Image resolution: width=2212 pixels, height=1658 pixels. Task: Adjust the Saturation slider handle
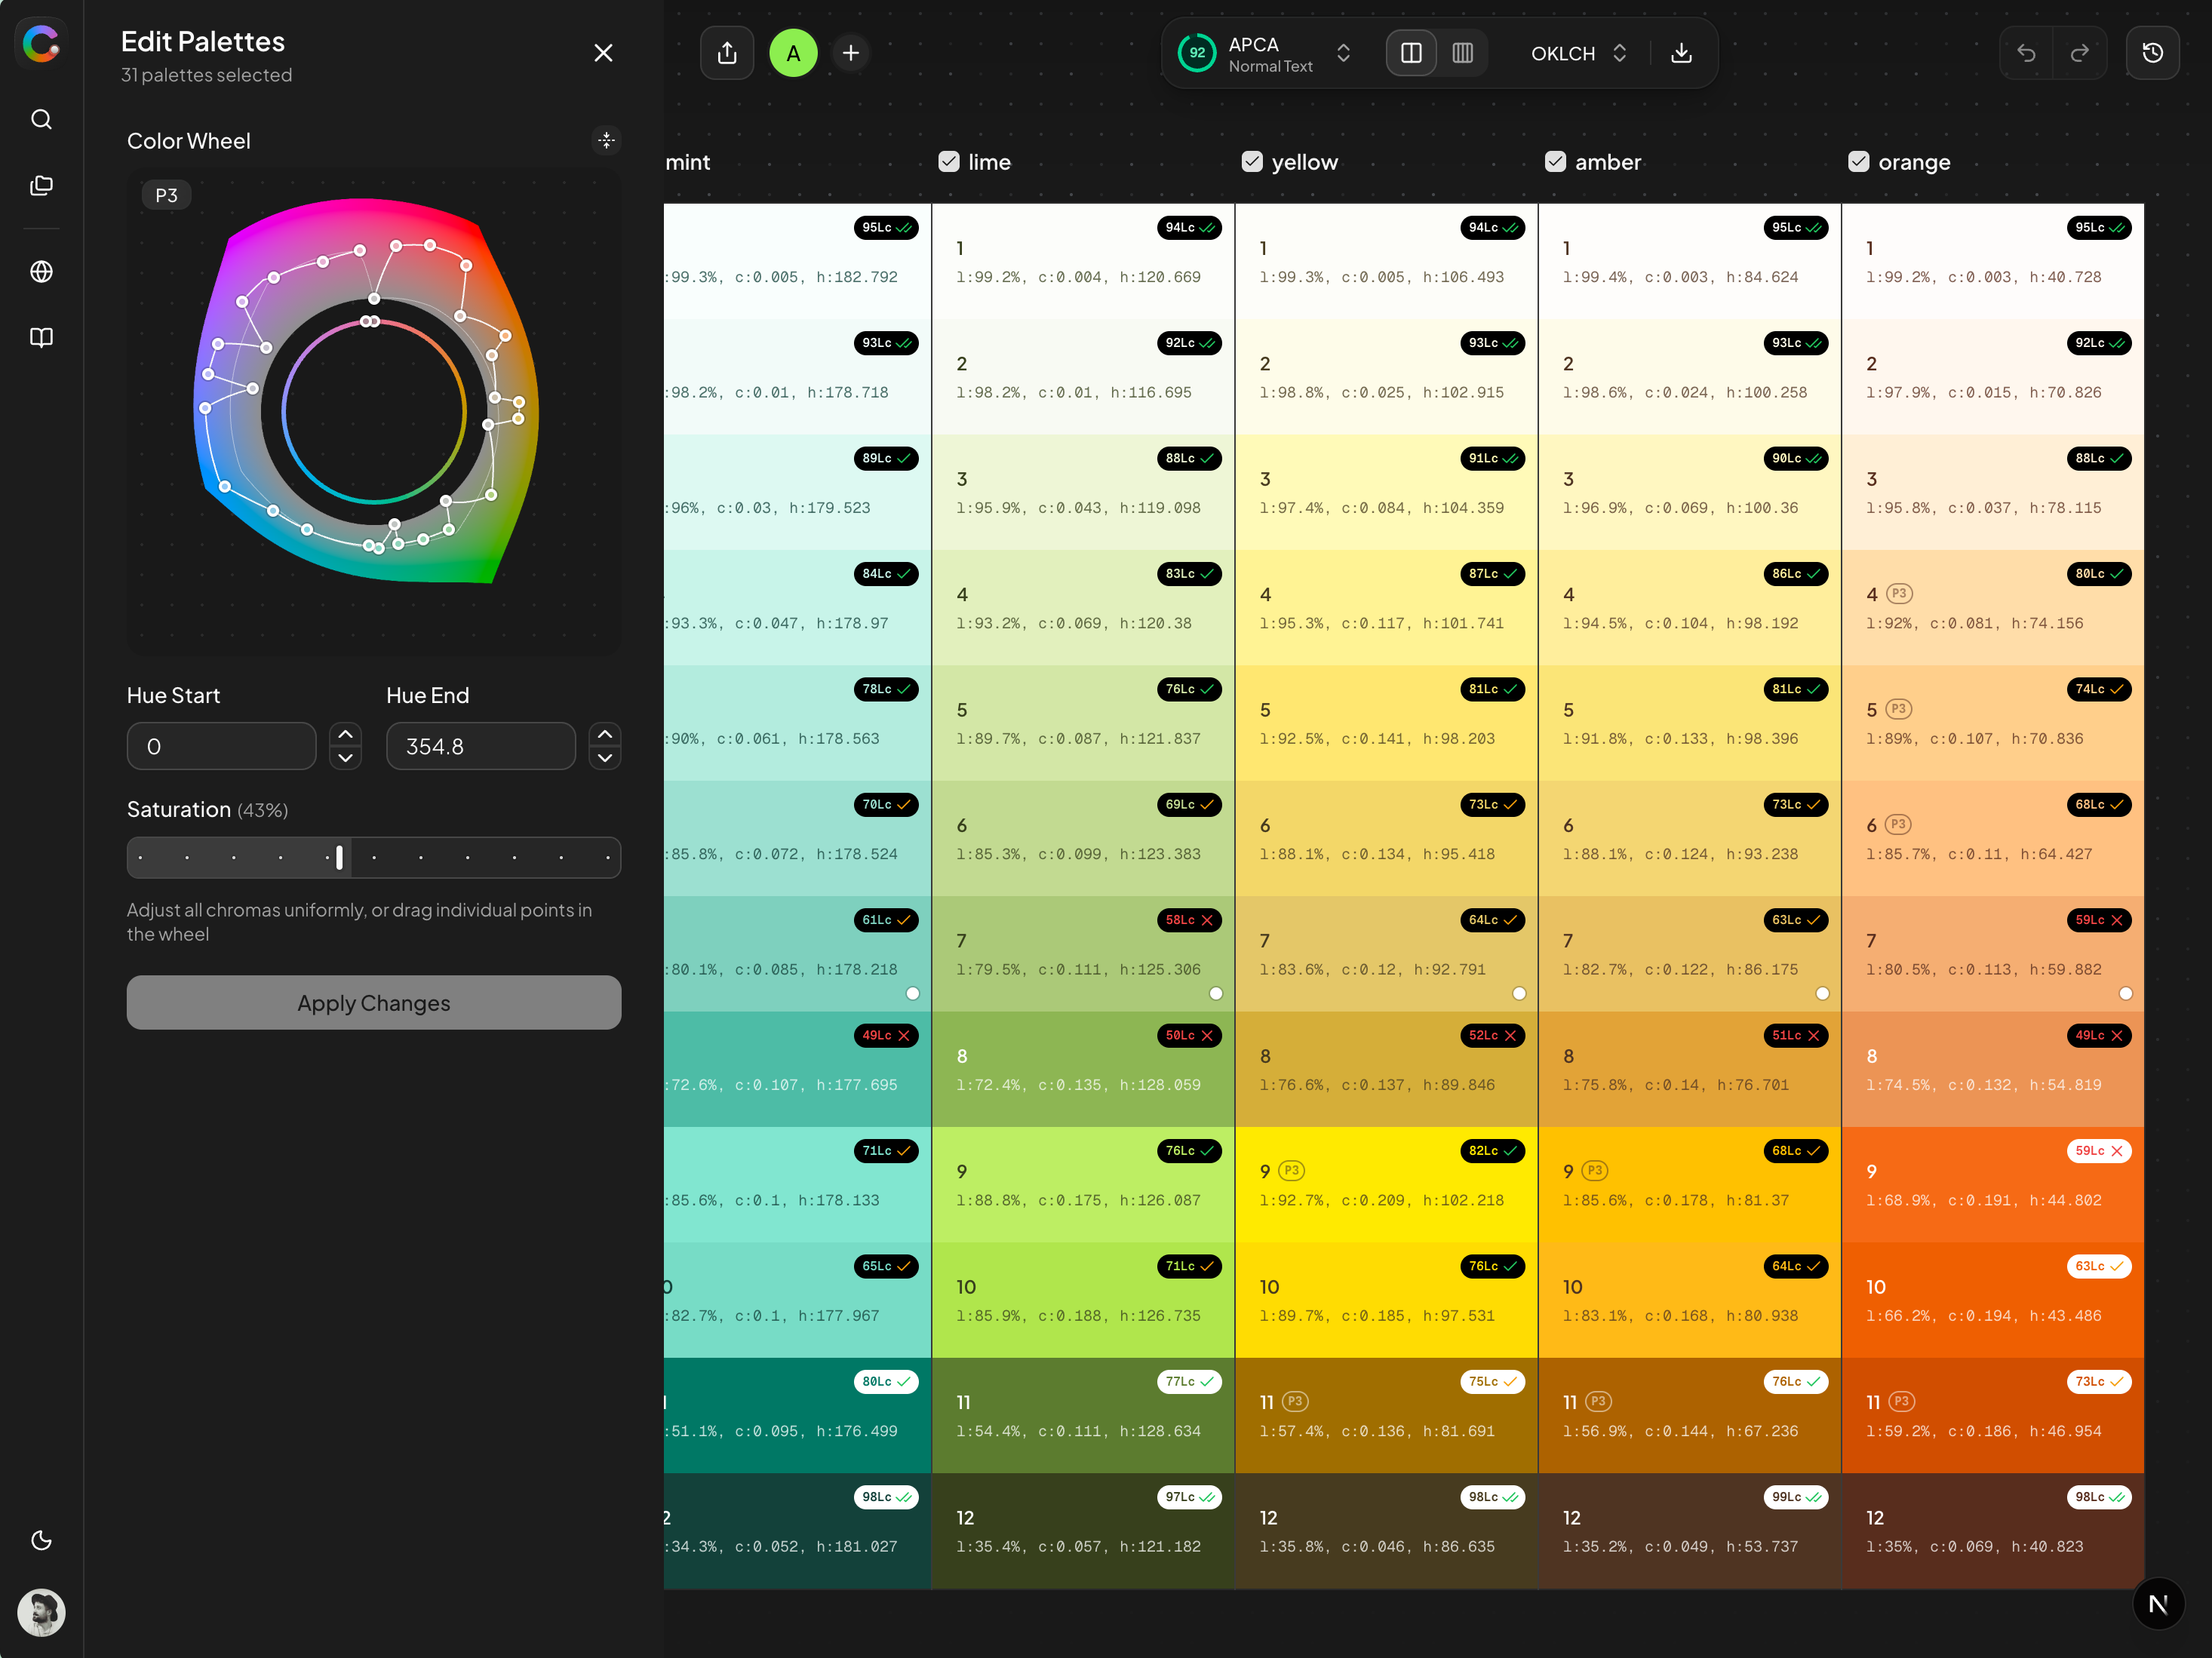338,857
